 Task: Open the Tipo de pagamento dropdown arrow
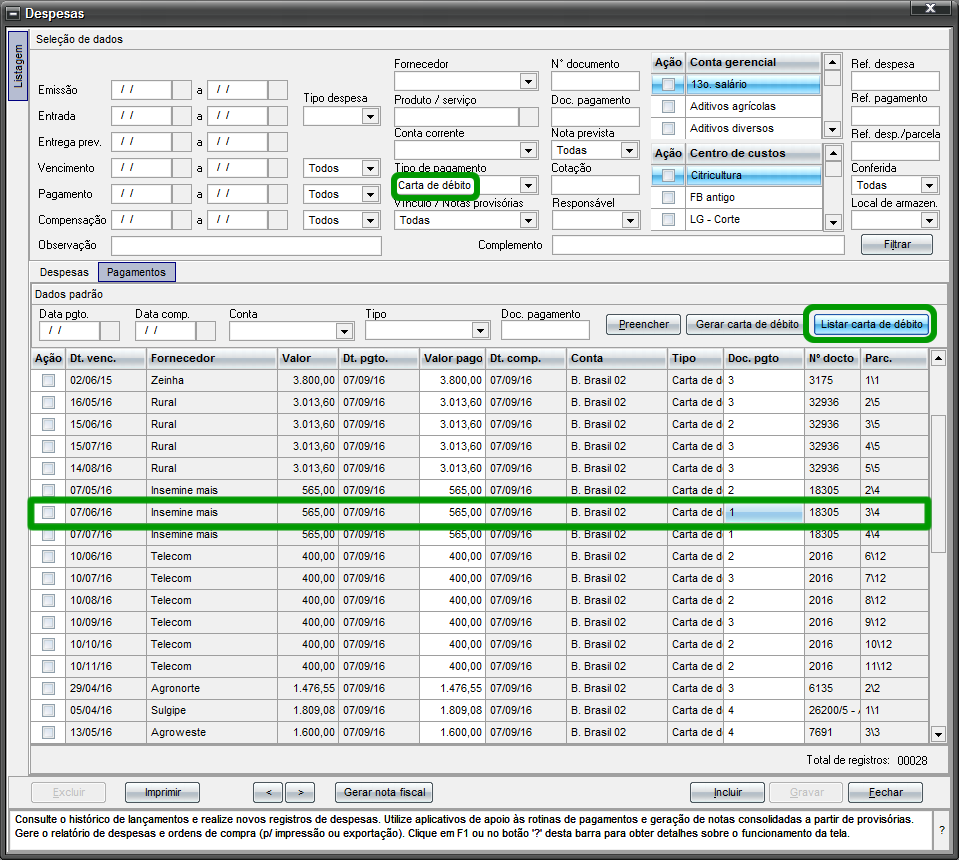(528, 185)
